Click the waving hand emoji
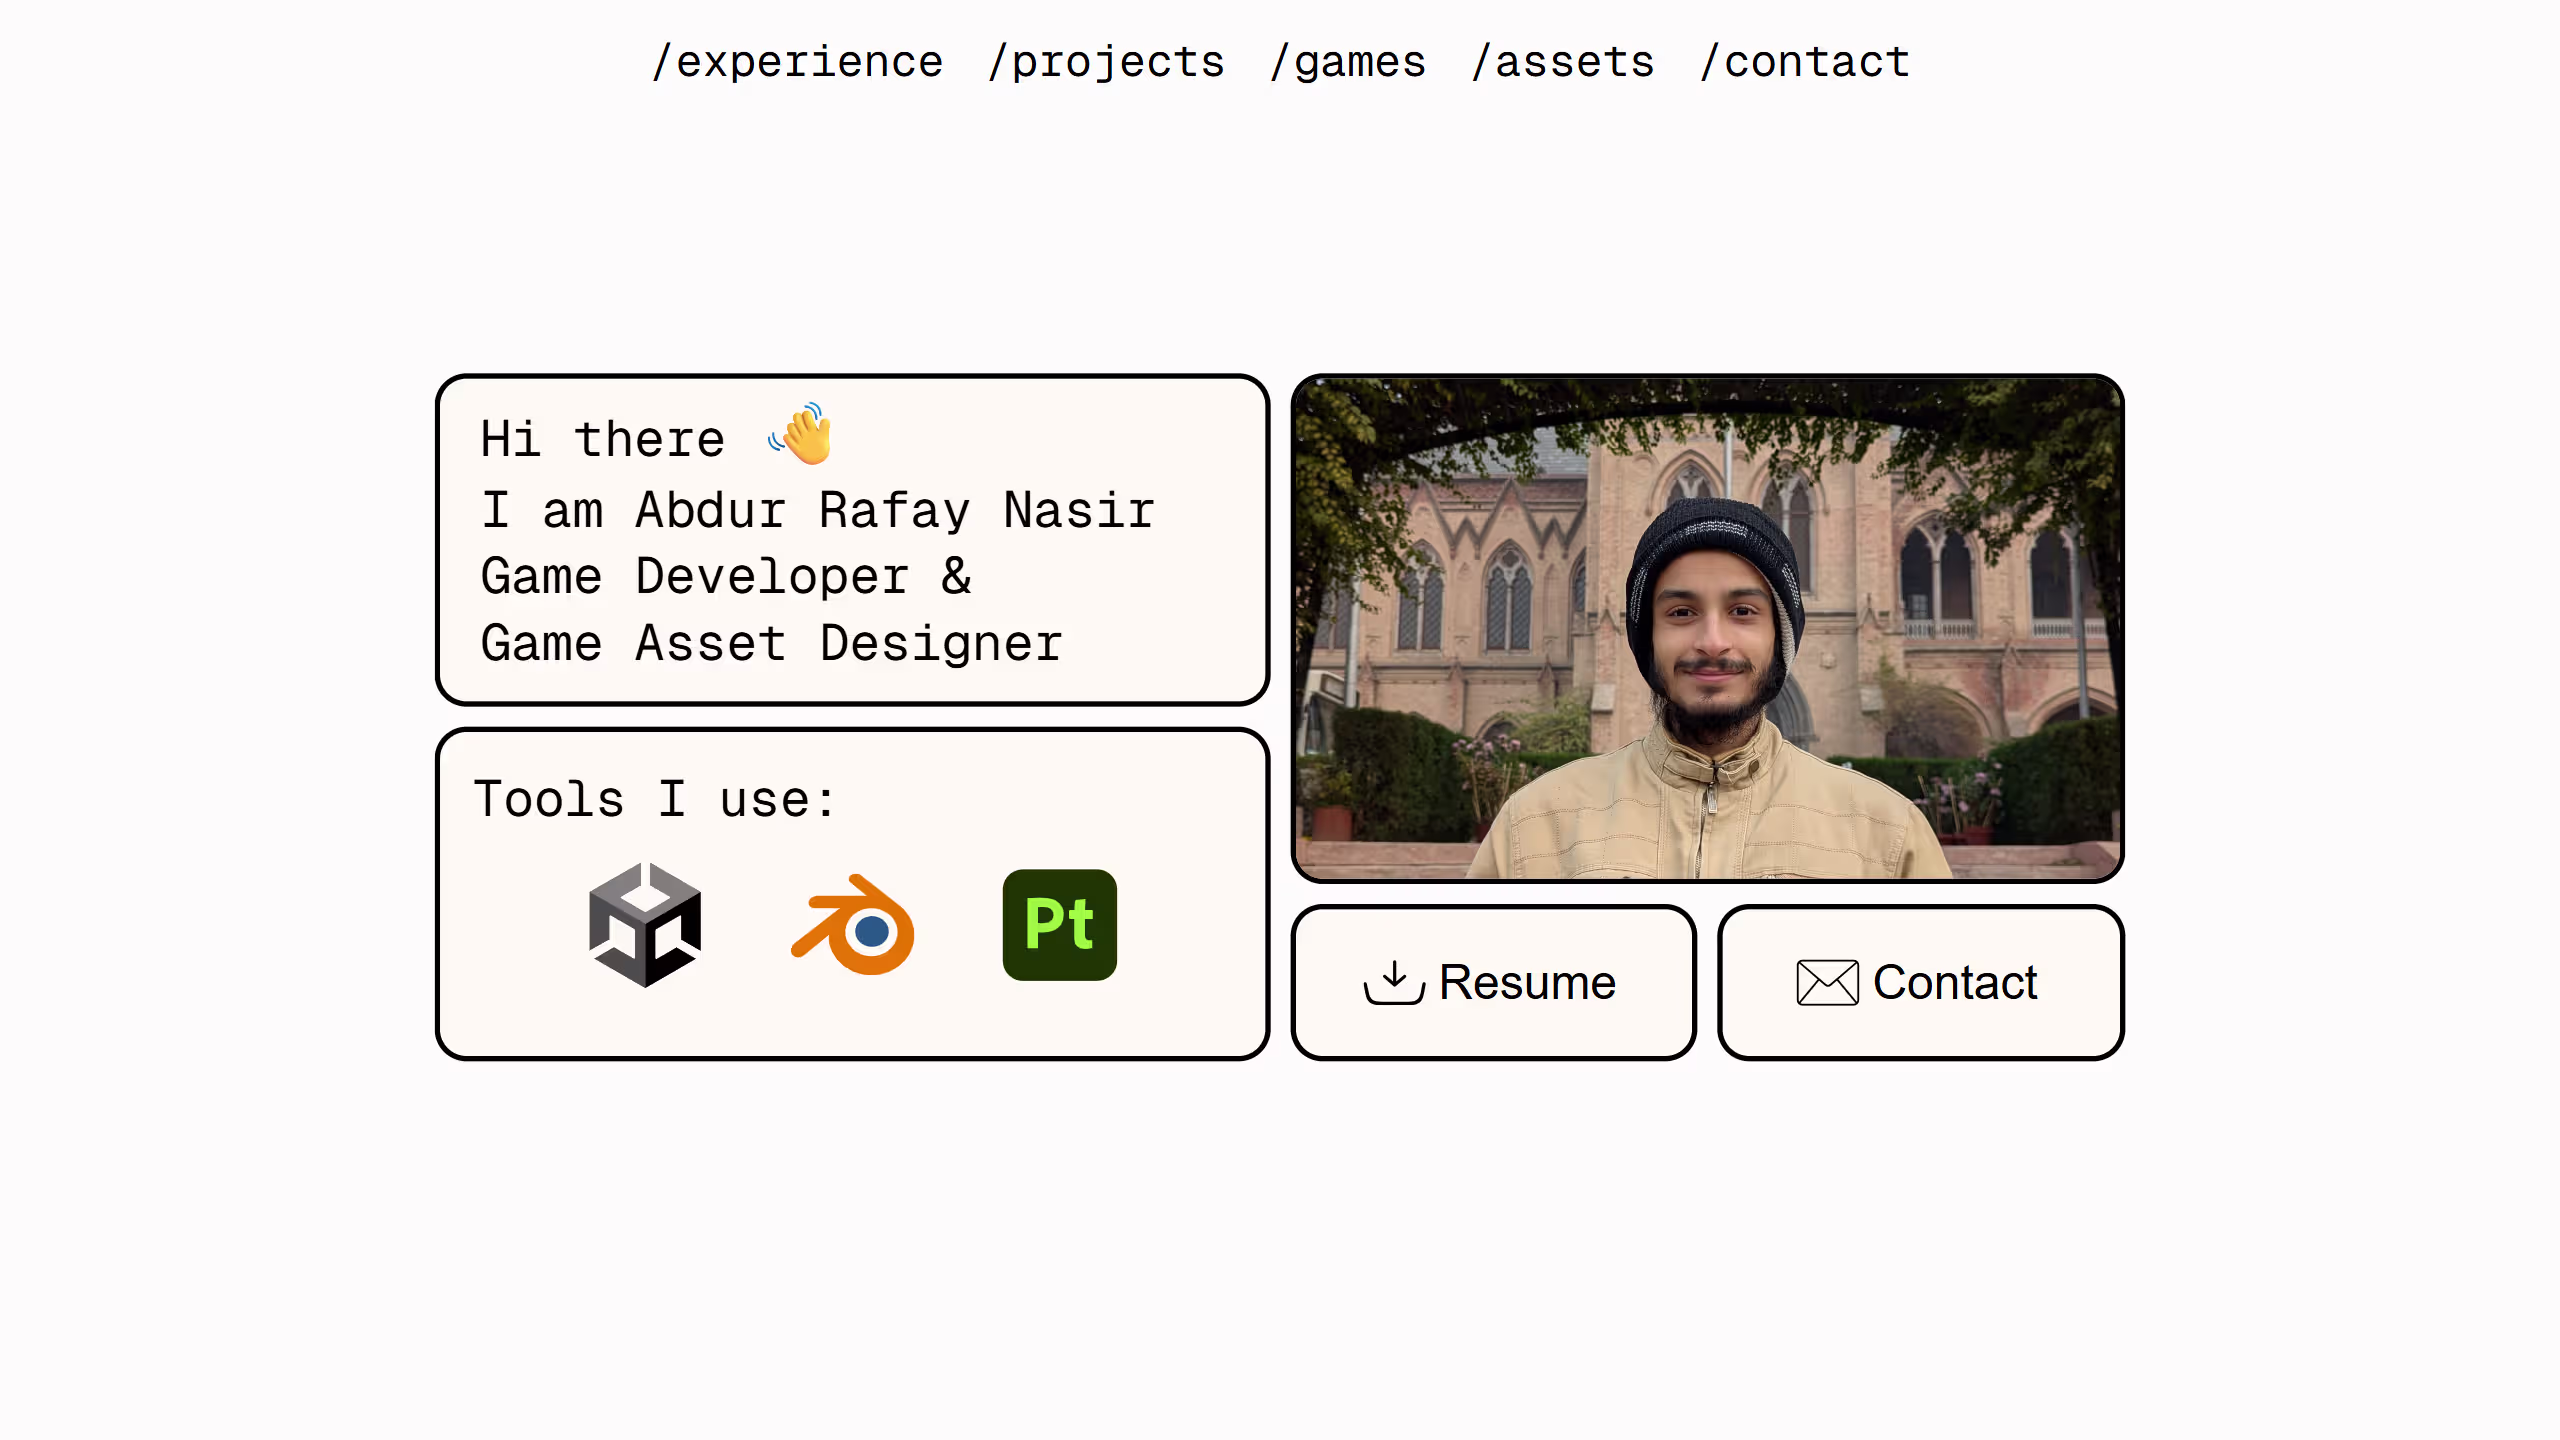2560x1440 pixels. 801,435
